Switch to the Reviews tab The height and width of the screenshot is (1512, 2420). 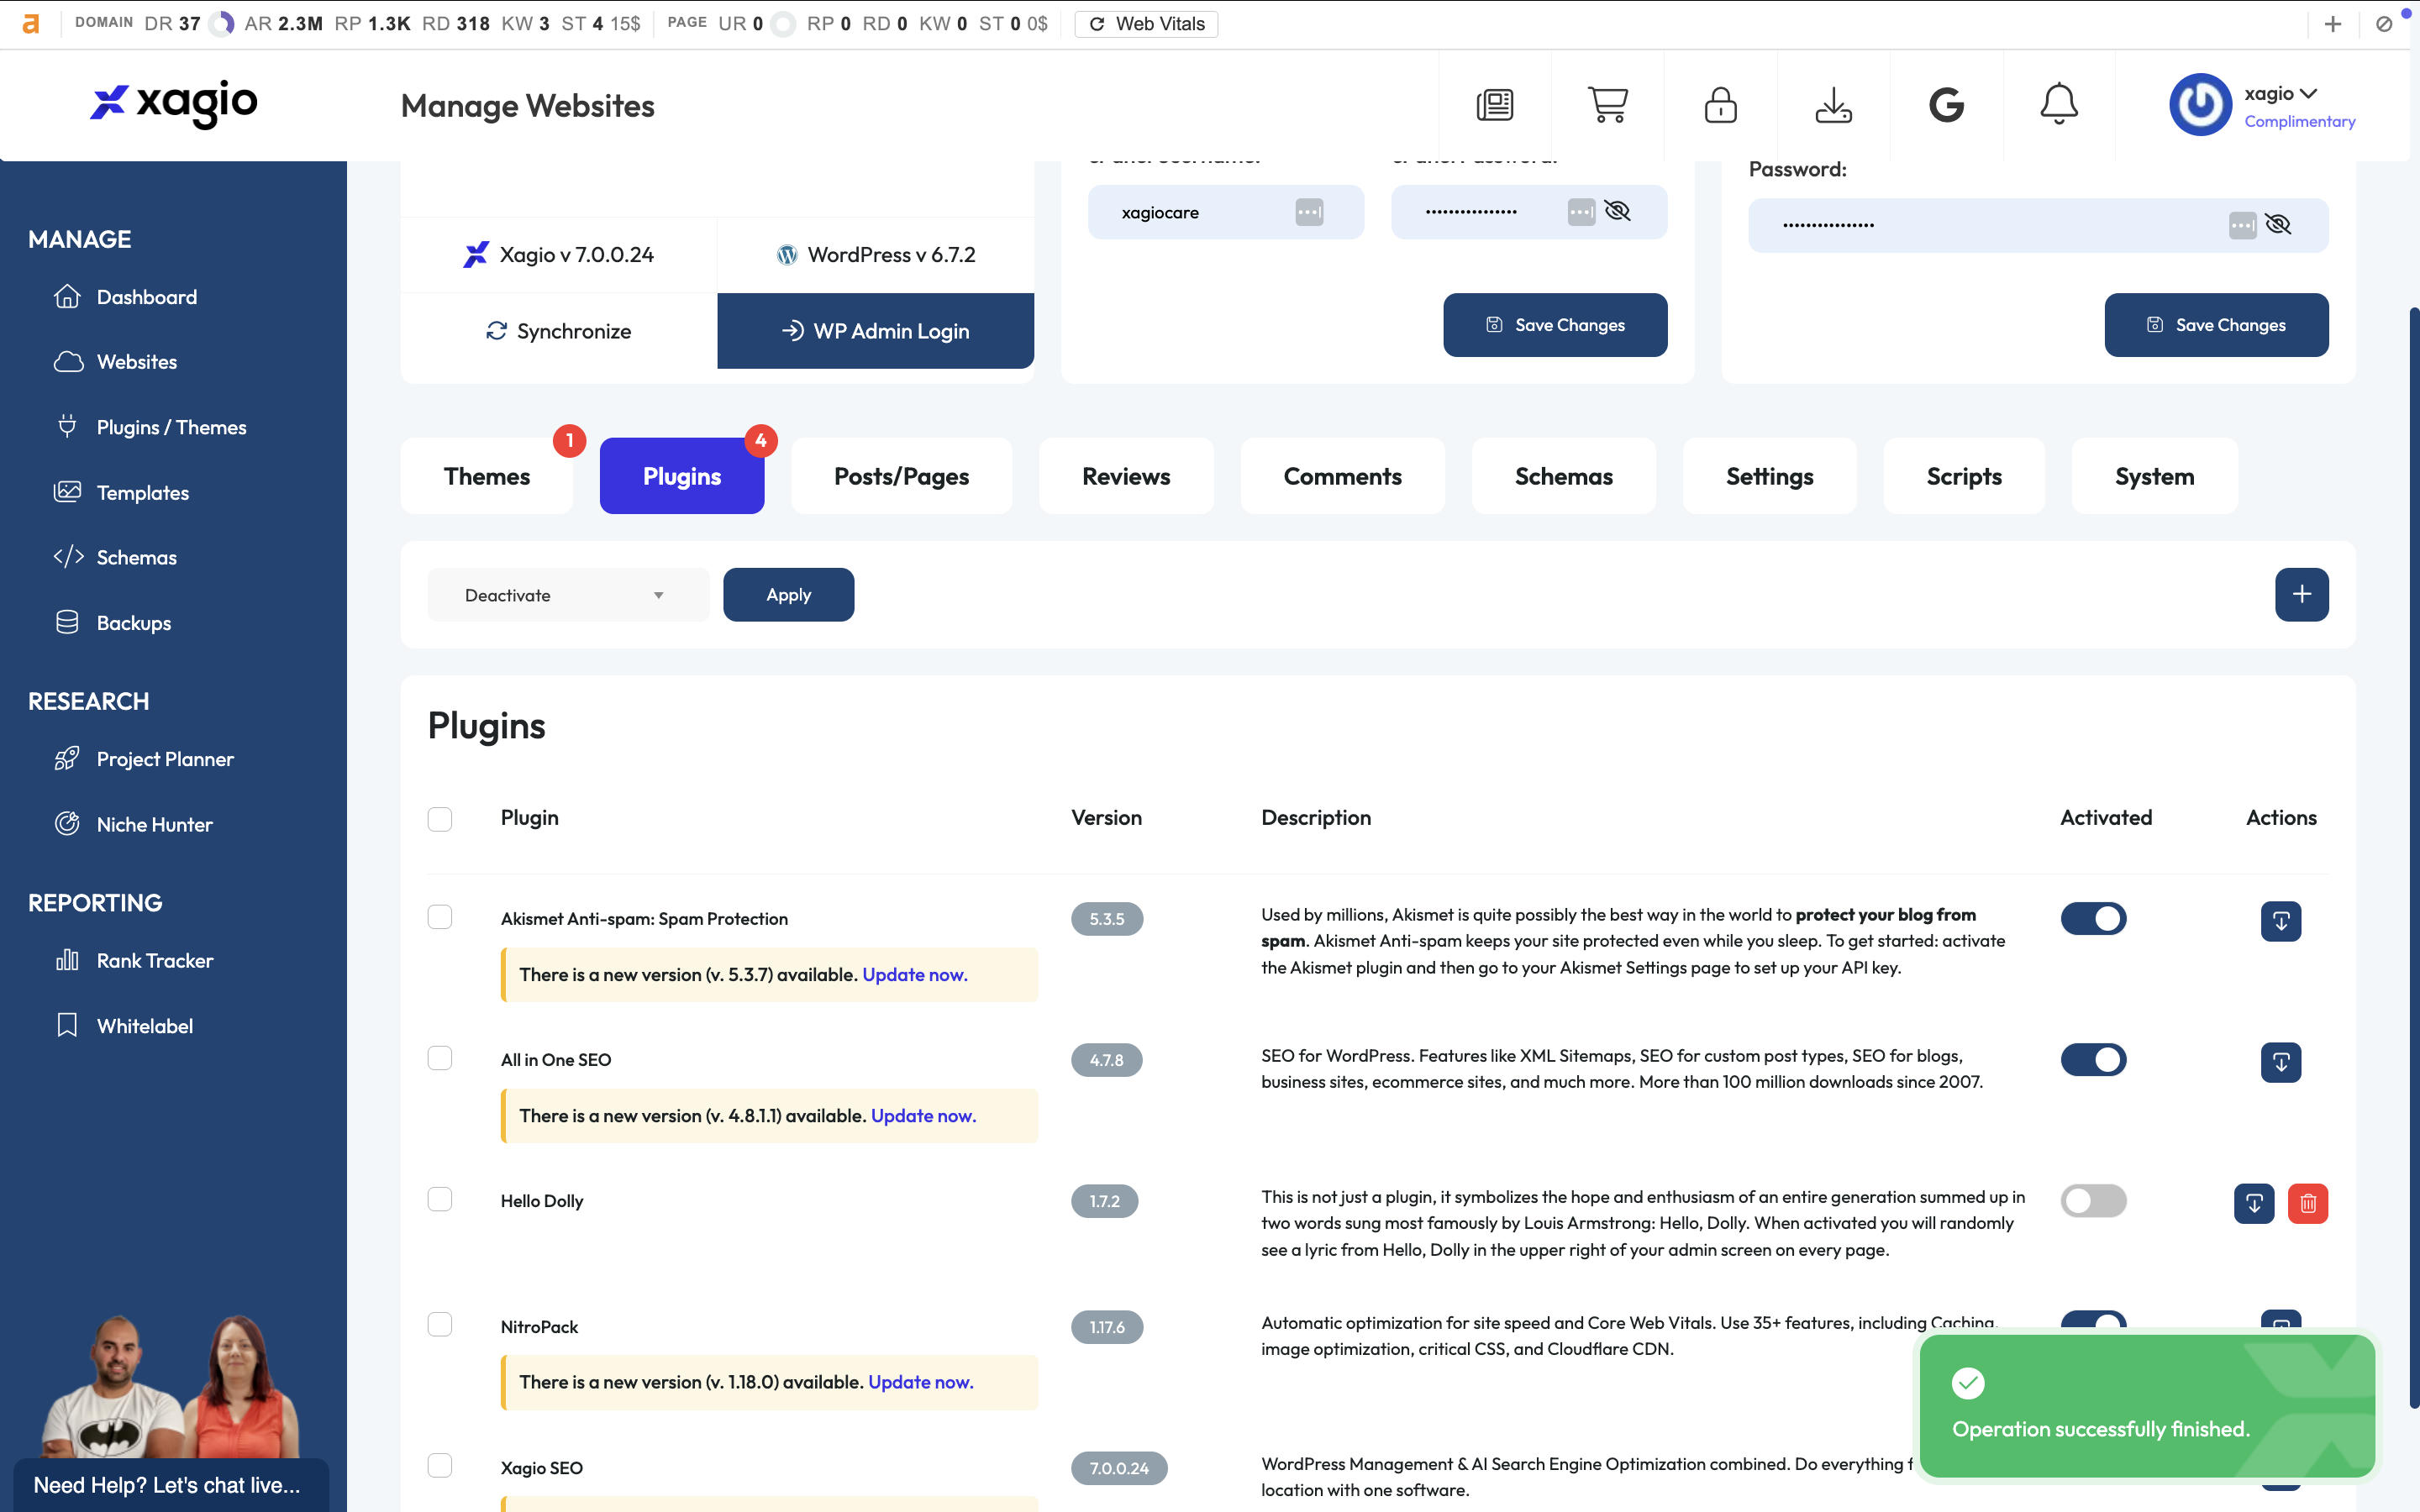click(x=1126, y=476)
